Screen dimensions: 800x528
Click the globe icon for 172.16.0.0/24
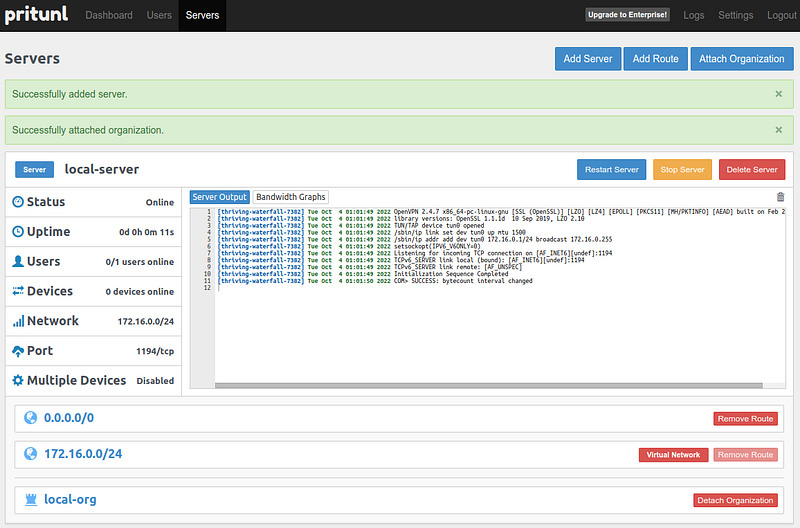pyautogui.click(x=31, y=454)
